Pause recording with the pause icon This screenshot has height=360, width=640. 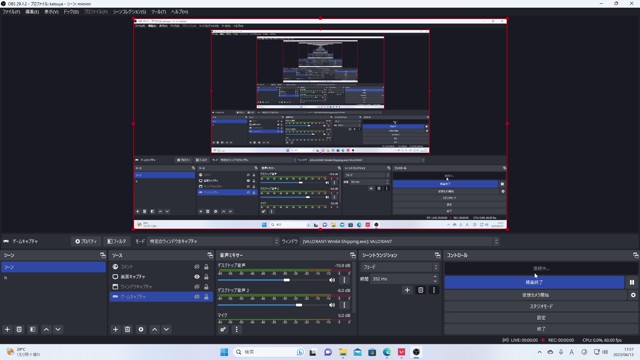click(x=632, y=282)
